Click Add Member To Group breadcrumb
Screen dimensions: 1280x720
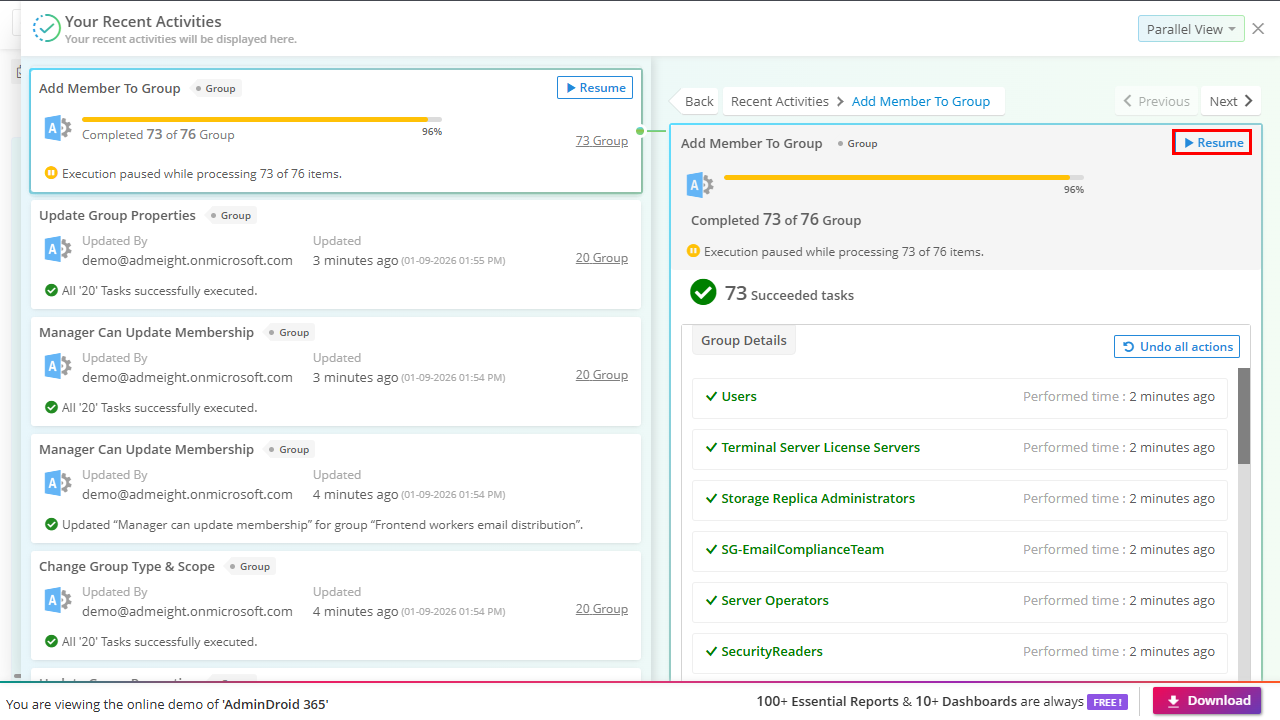(921, 101)
